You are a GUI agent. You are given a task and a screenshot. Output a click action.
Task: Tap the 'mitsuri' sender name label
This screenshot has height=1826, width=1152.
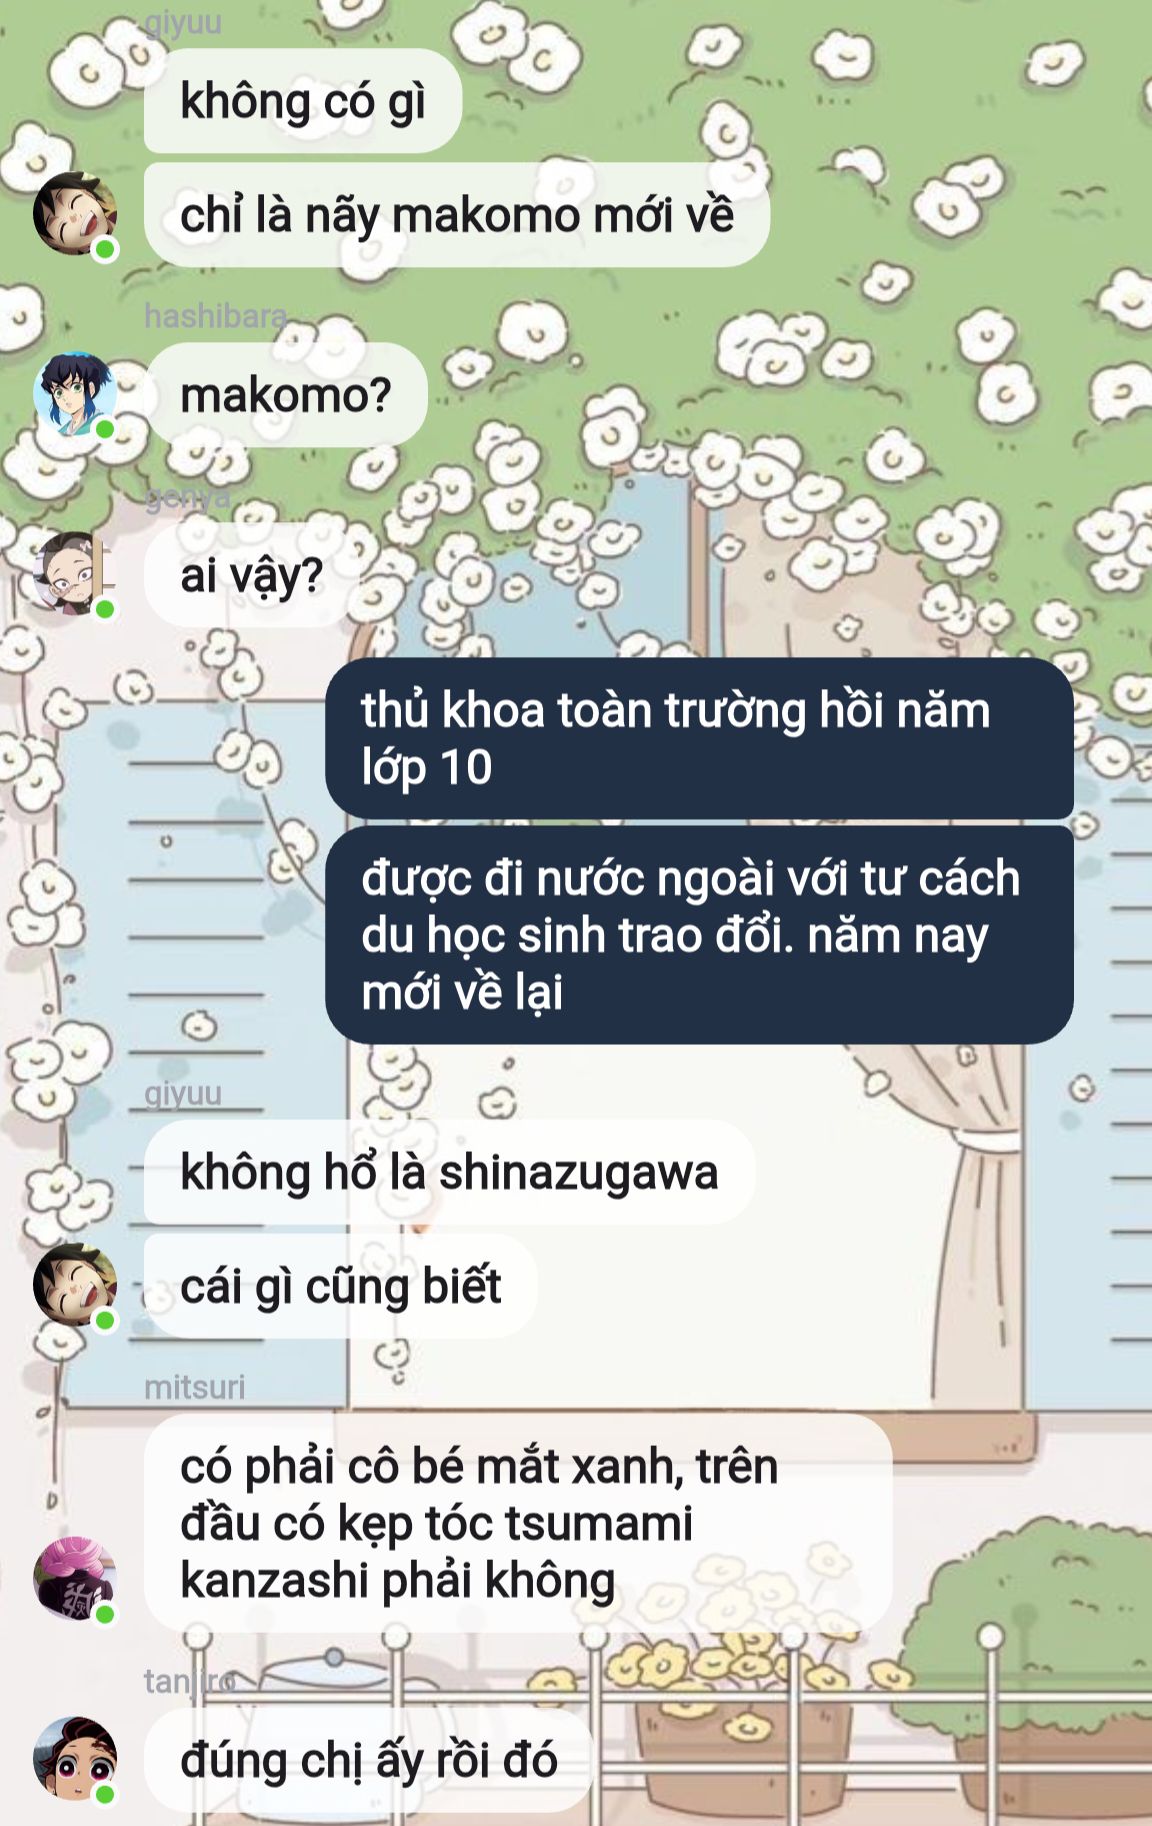coord(195,1387)
